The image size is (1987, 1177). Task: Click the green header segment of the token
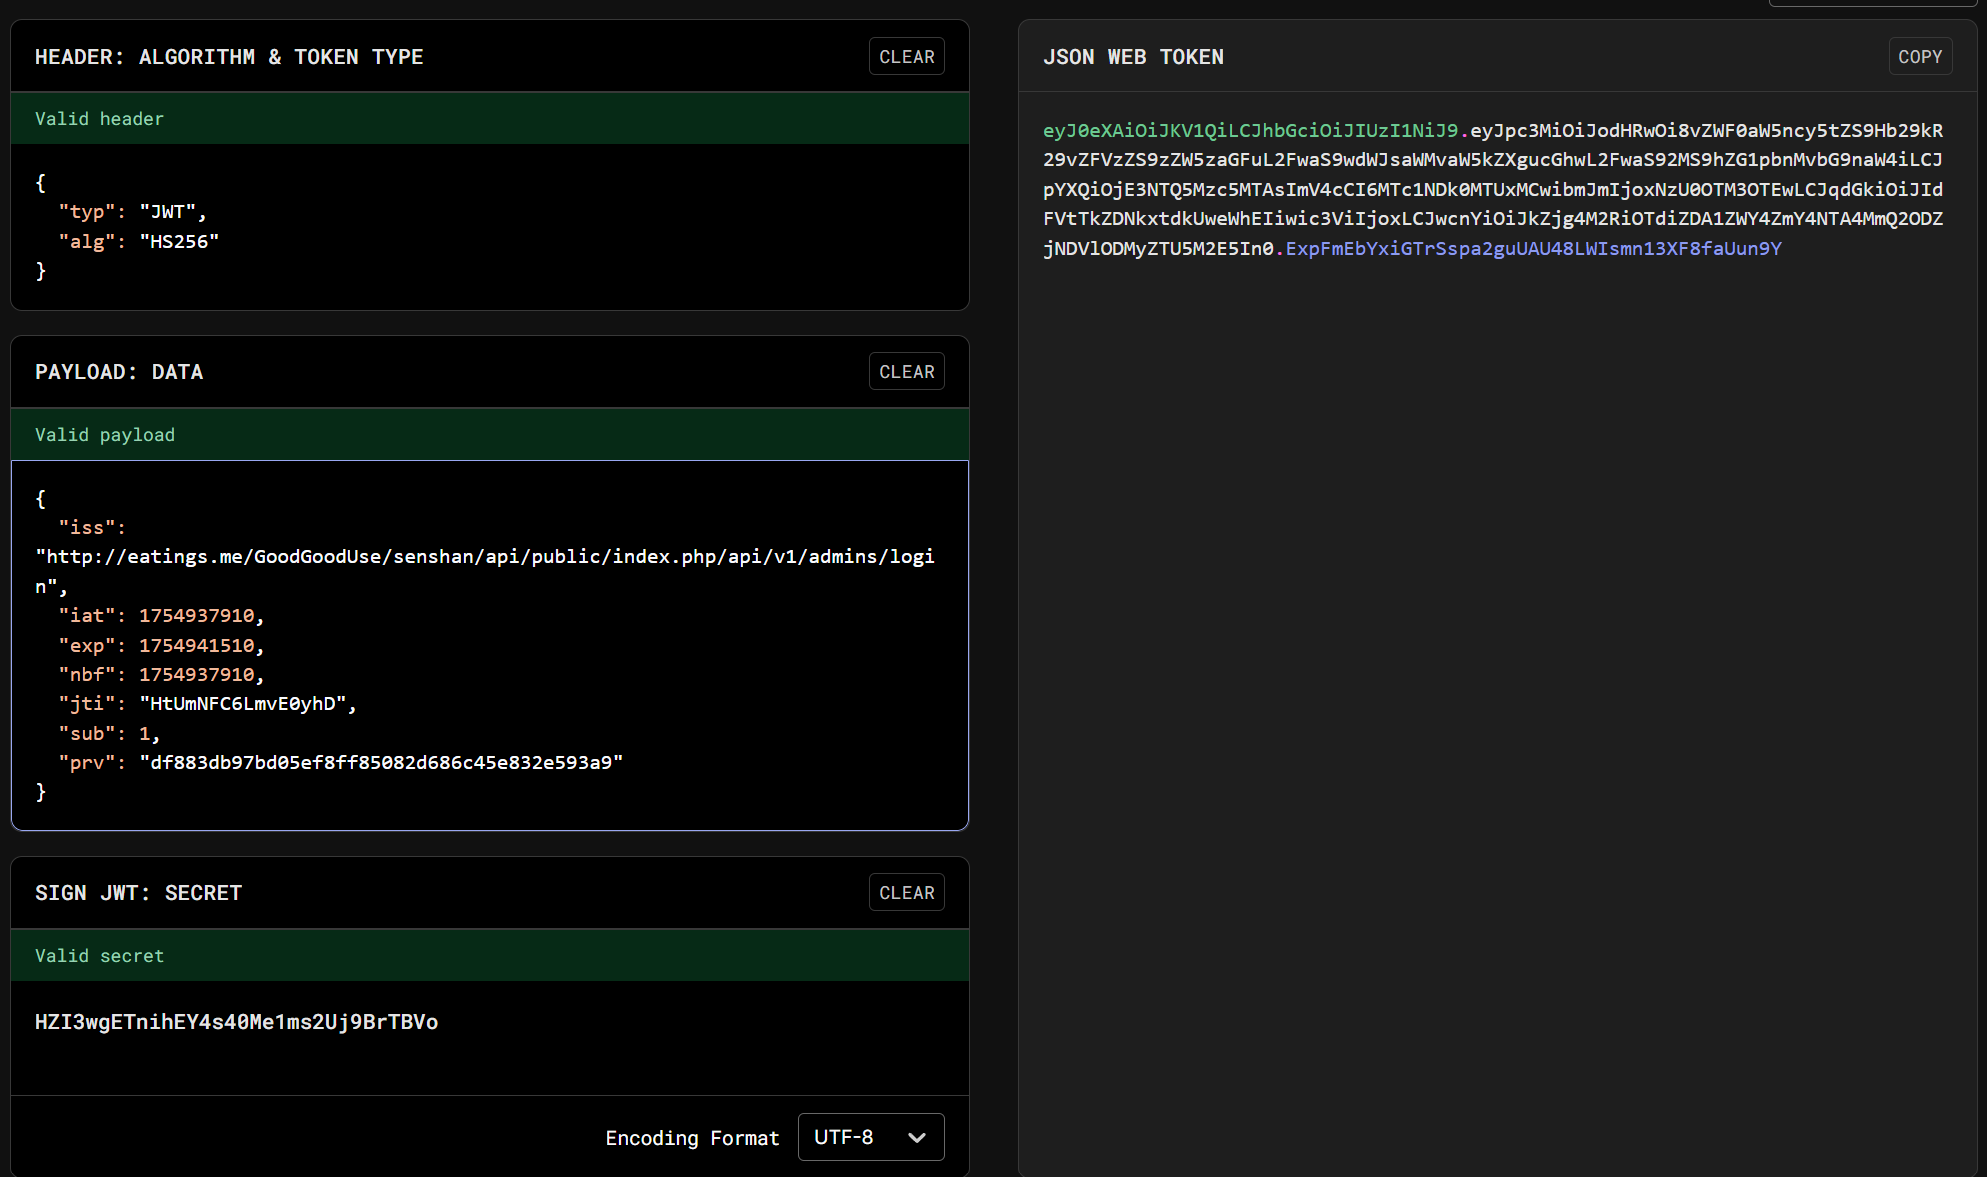(x=1250, y=131)
